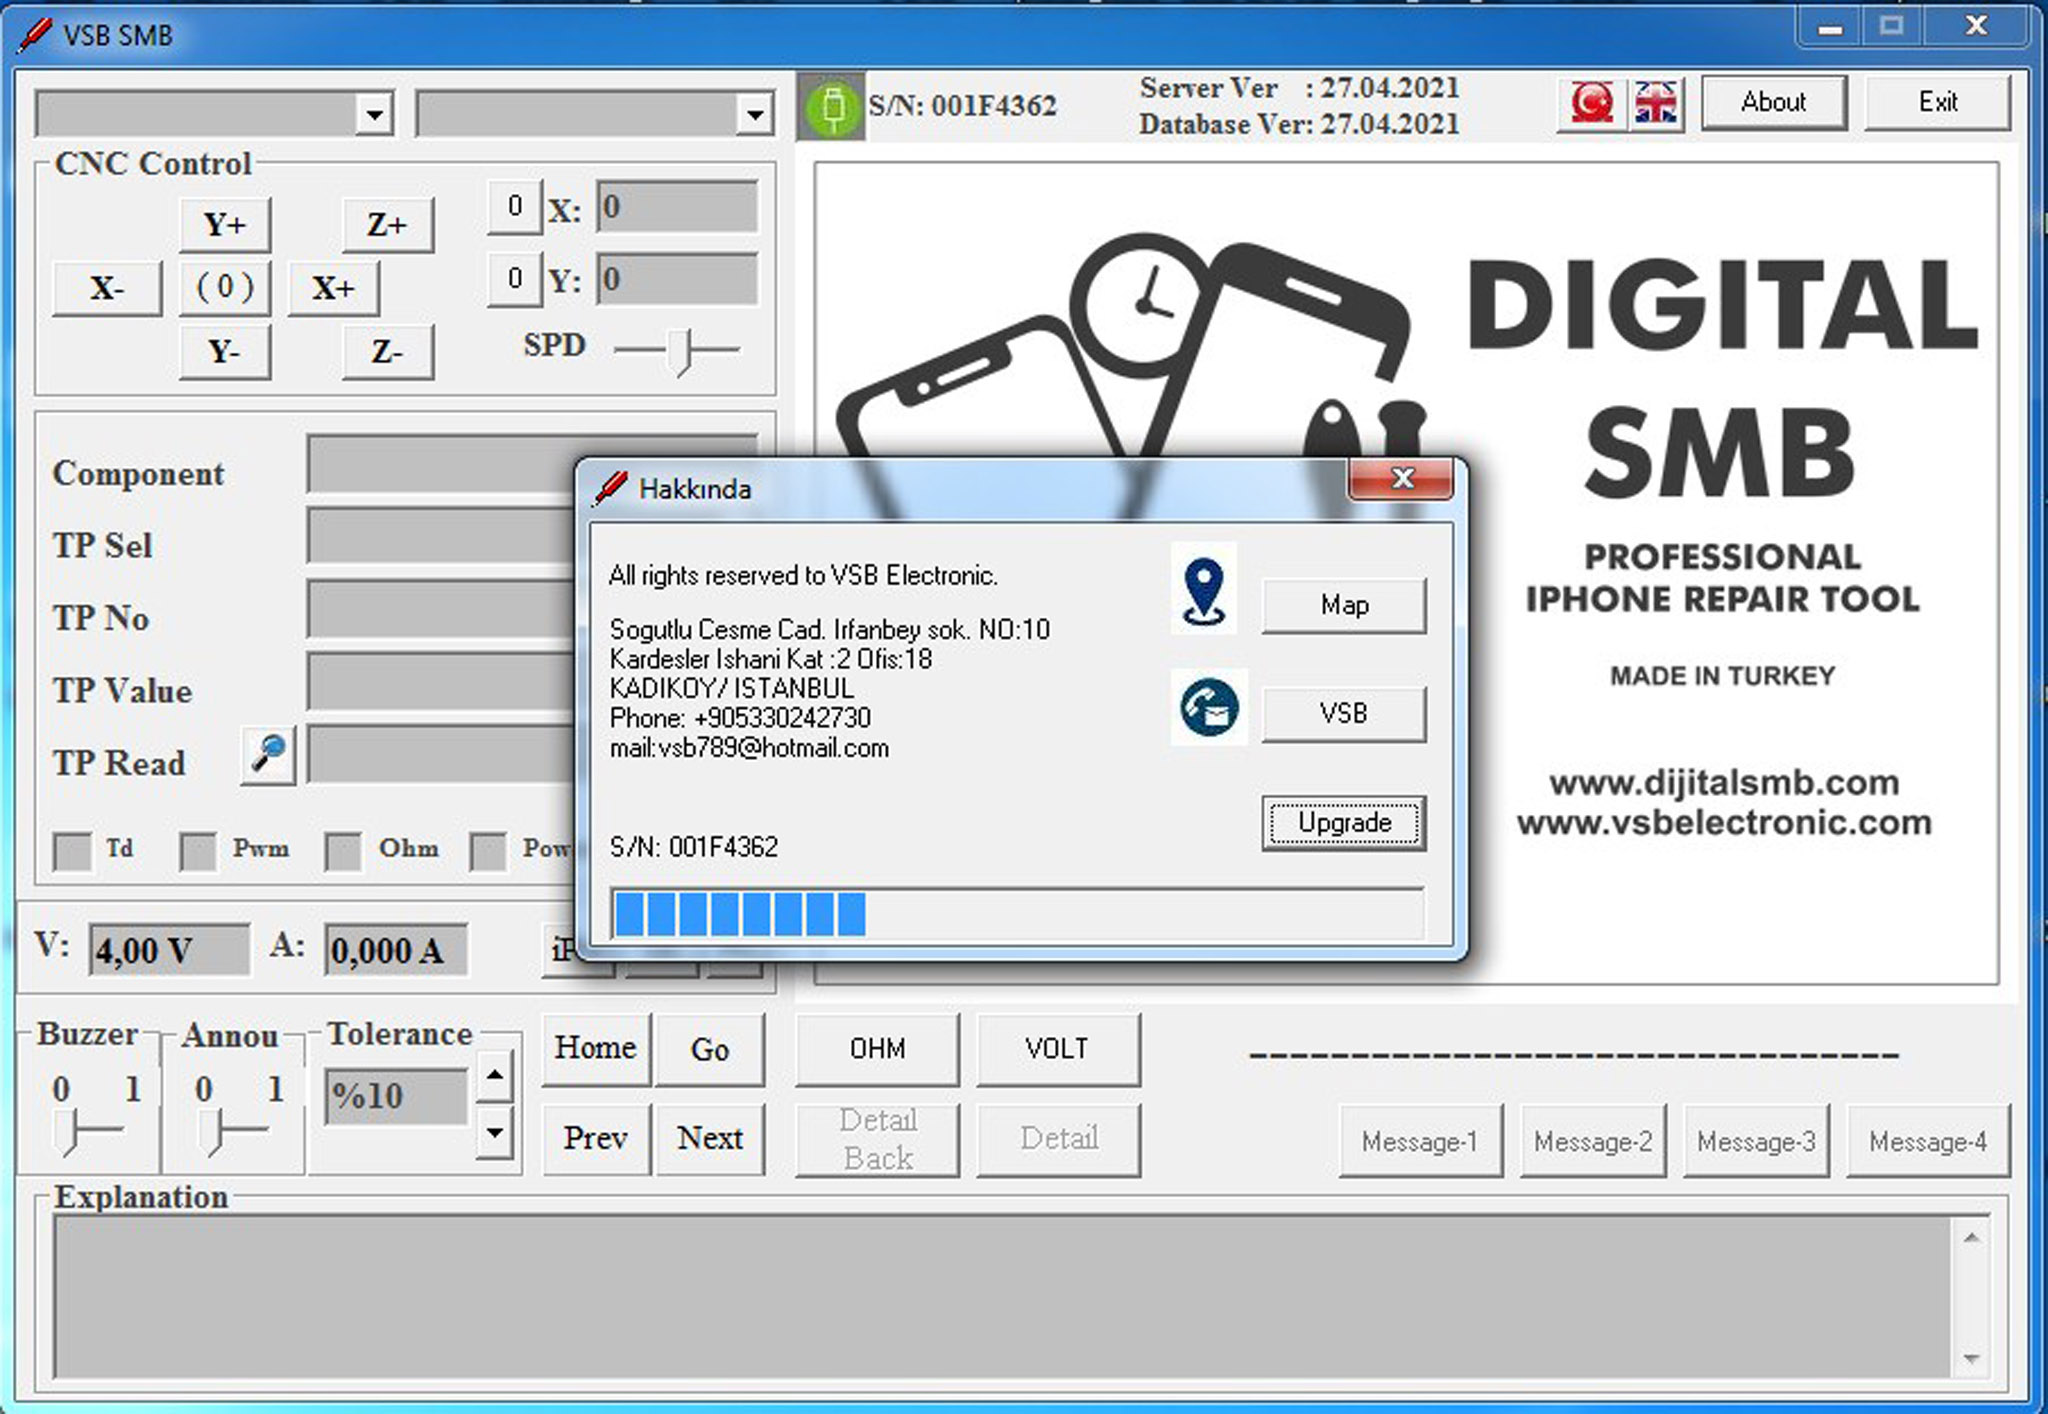Image resolution: width=2048 pixels, height=1414 pixels.
Task: Click the Tolerance %10 value field
Action: [x=396, y=1097]
